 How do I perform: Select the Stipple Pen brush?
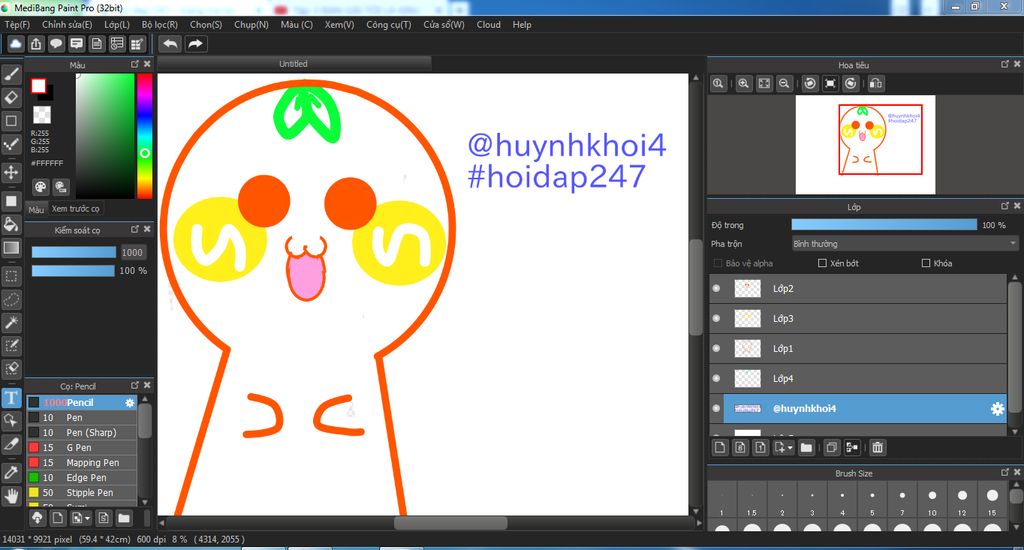[x=82, y=493]
